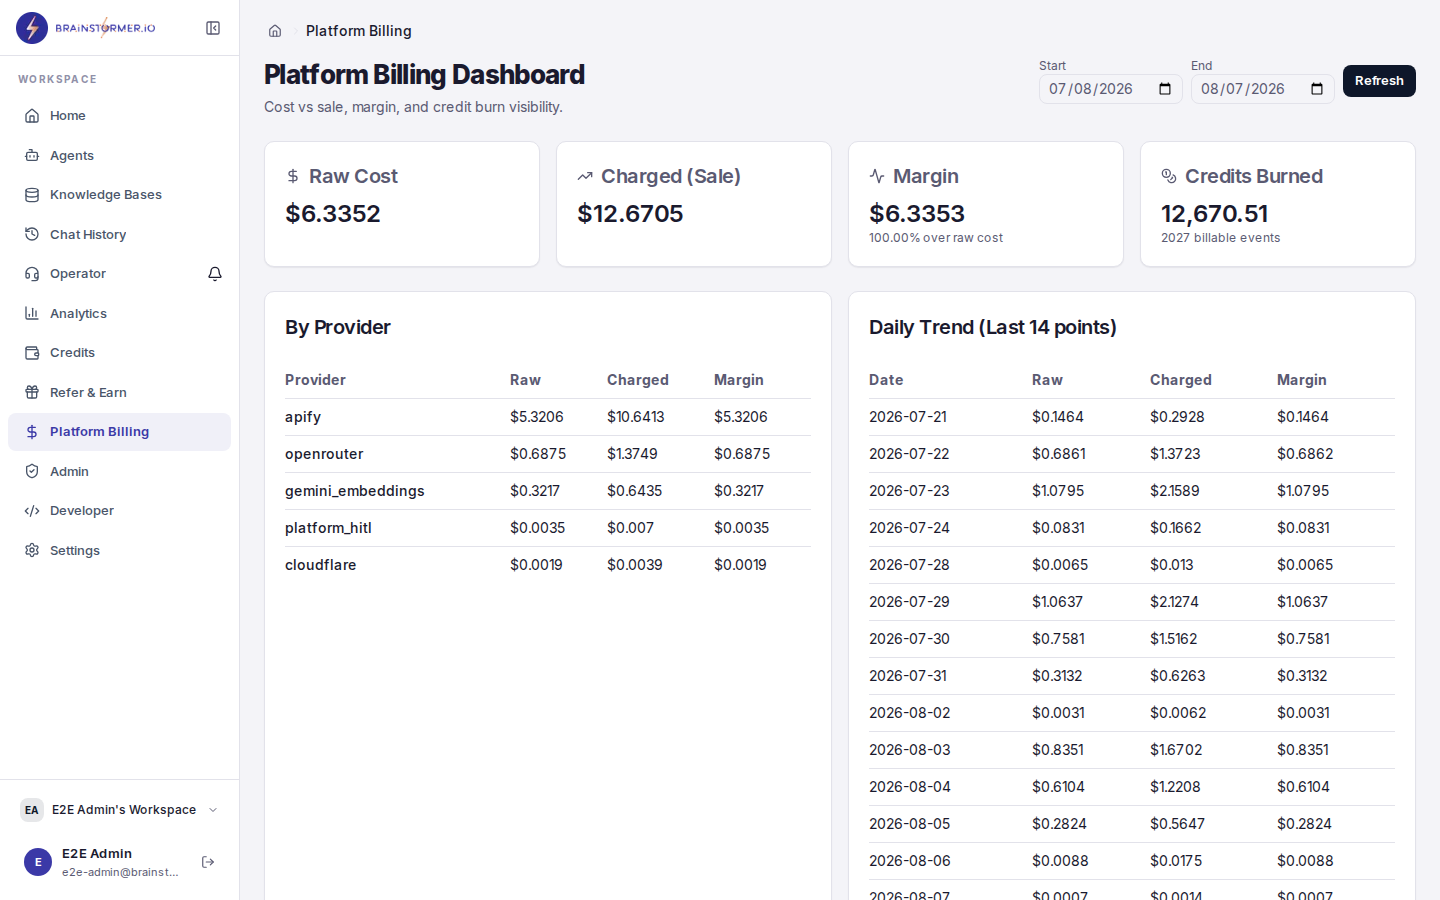Open the Settings sidebar link
The height and width of the screenshot is (900, 1440).
click(x=119, y=550)
